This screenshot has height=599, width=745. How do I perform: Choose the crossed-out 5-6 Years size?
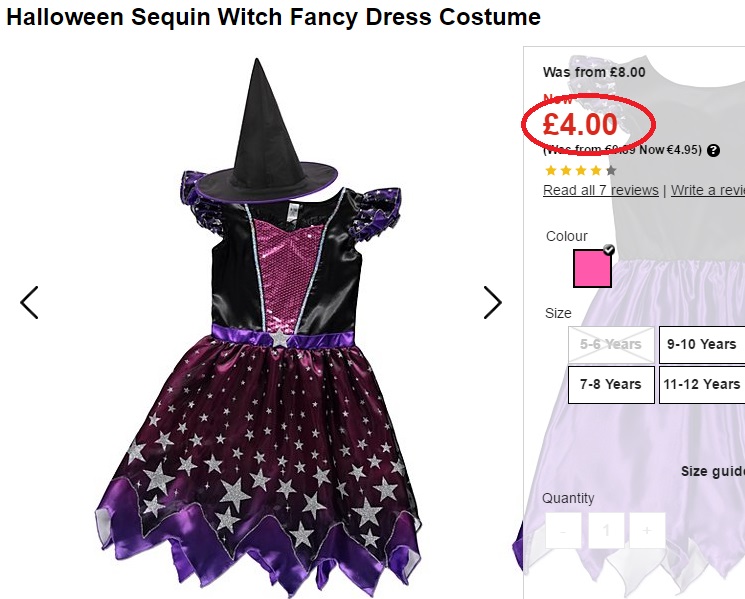(x=611, y=344)
